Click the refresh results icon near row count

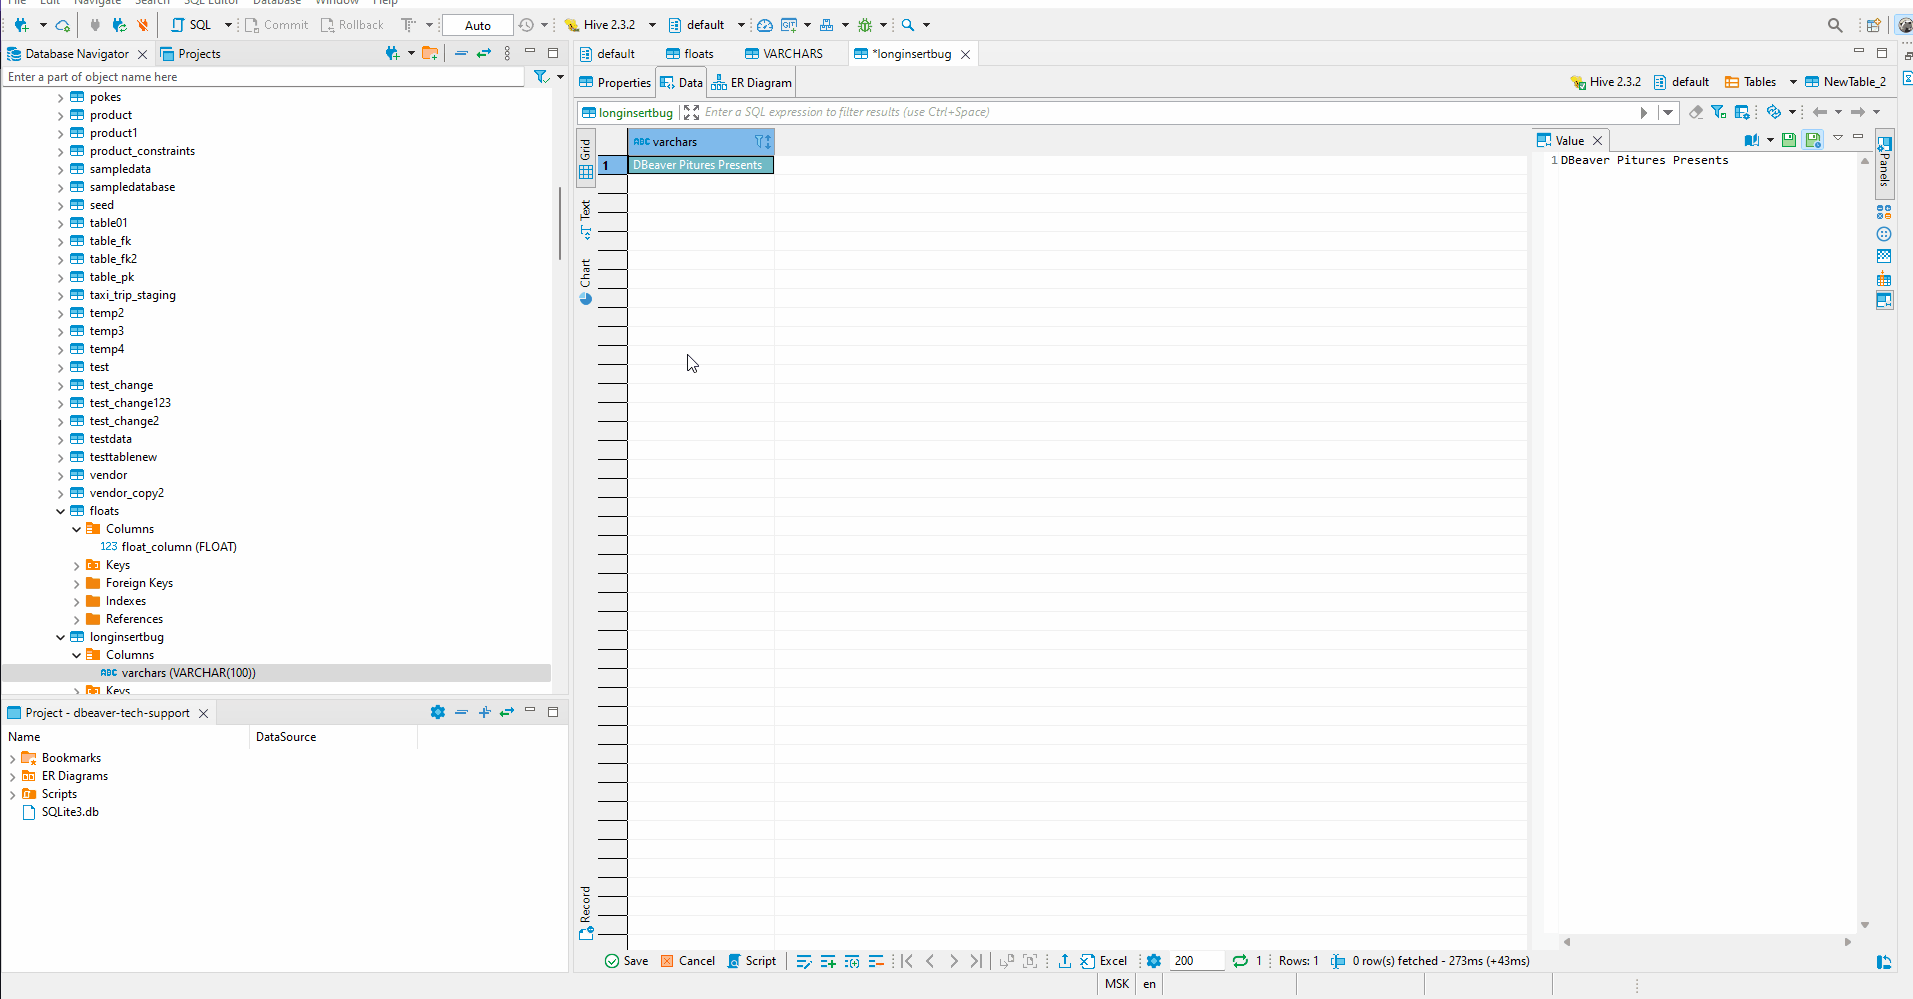point(1240,961)
